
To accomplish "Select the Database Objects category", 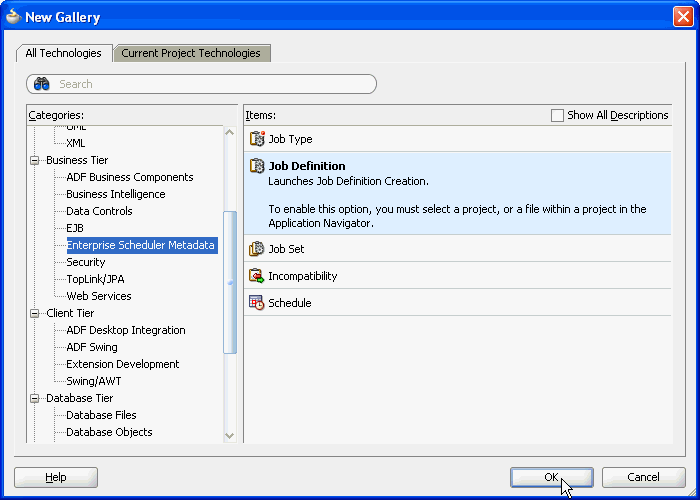I will click(109, 432).
